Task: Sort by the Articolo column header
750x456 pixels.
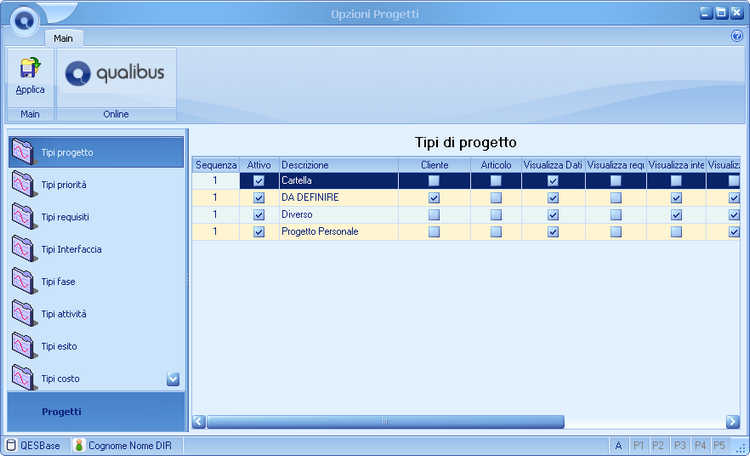Action: [496, 165]
